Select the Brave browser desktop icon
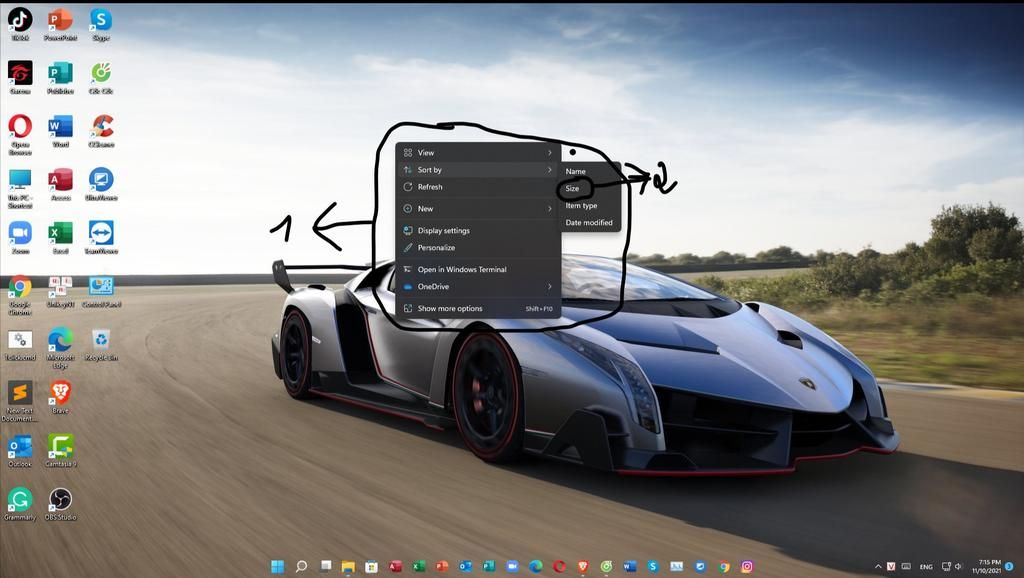1024x578 pixels. click(60, 397)
